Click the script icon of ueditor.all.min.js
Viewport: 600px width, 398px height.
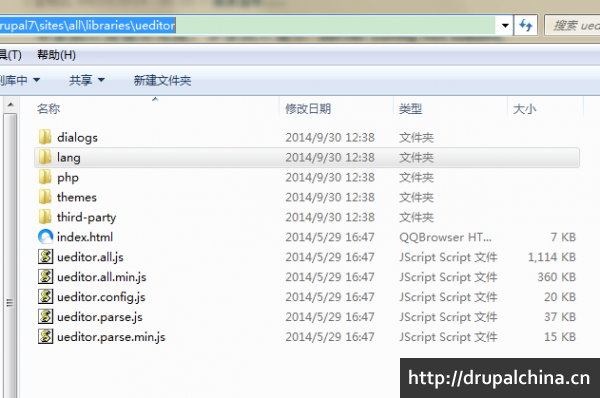click(46, 277)
